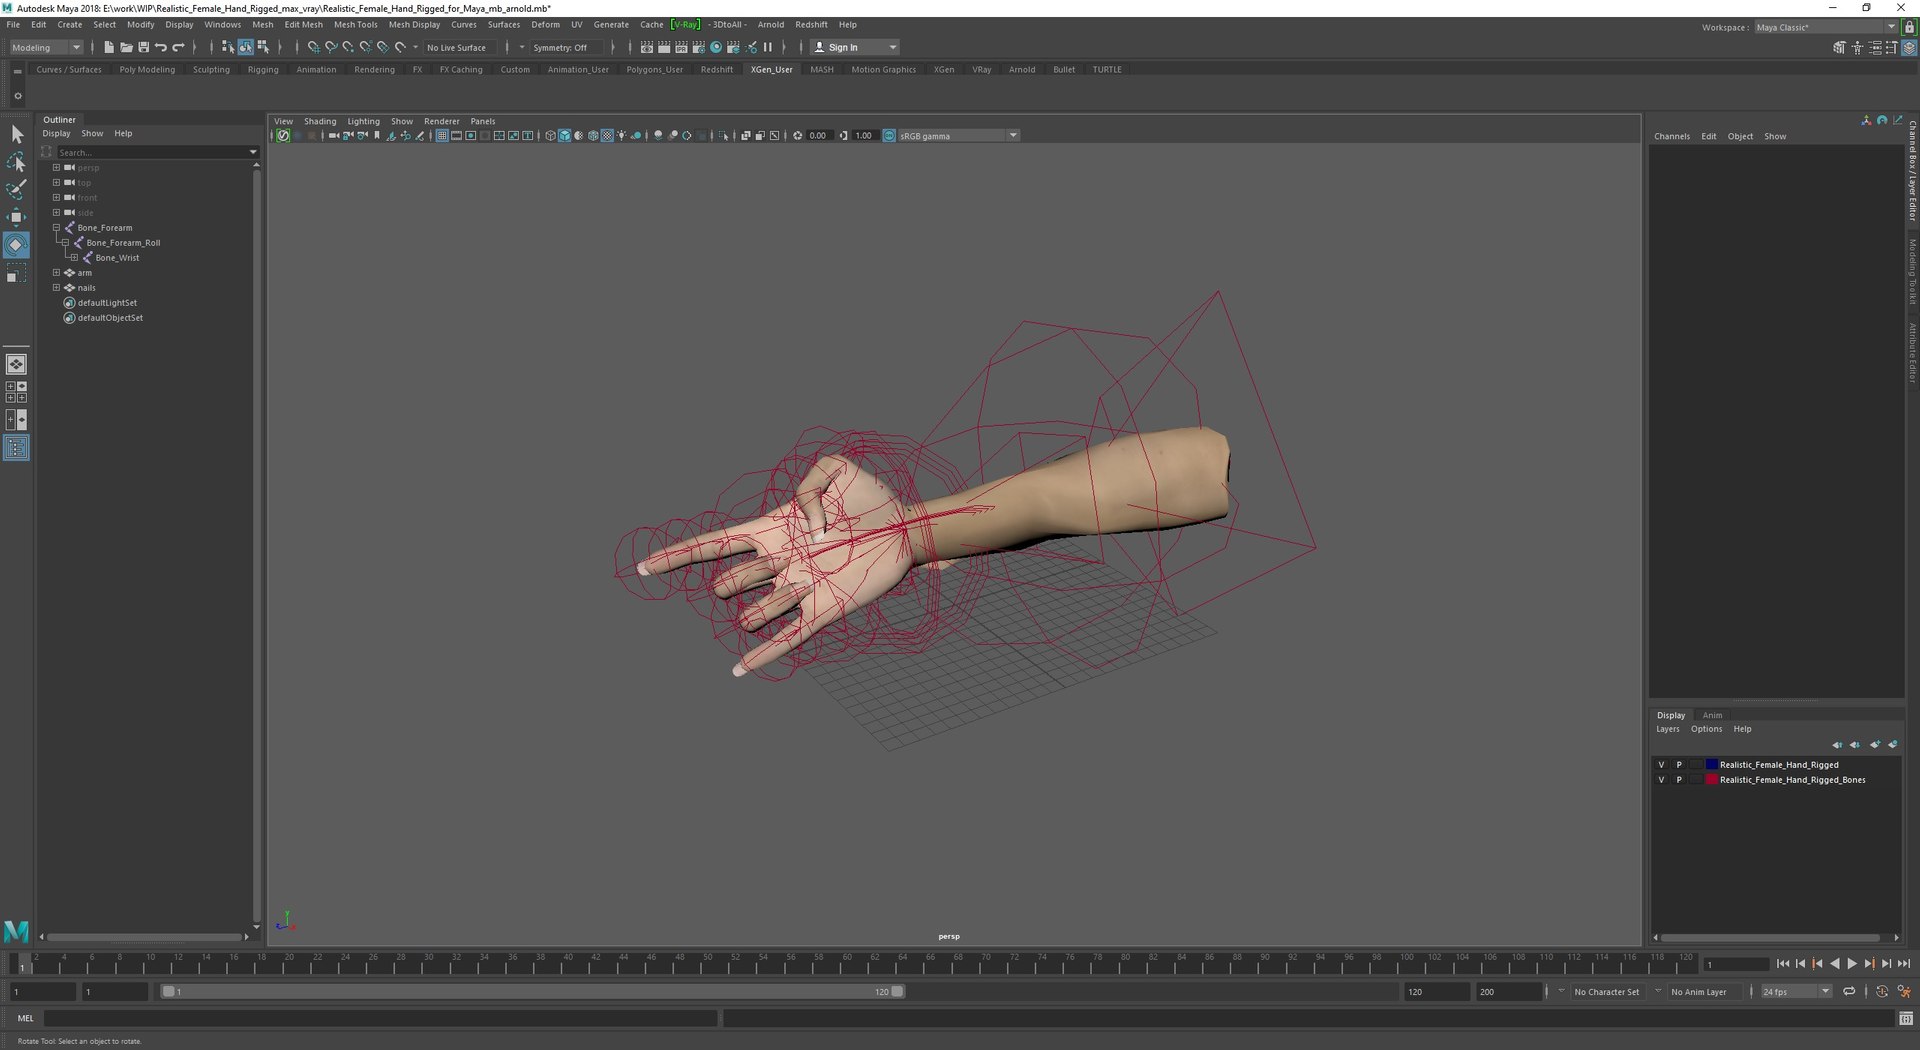Toggle playback P of Realistic_Female_Hand_Rigged_Bones layer
Image resolution: width=1920 pixels, height=1050 pixels.
1679,780
